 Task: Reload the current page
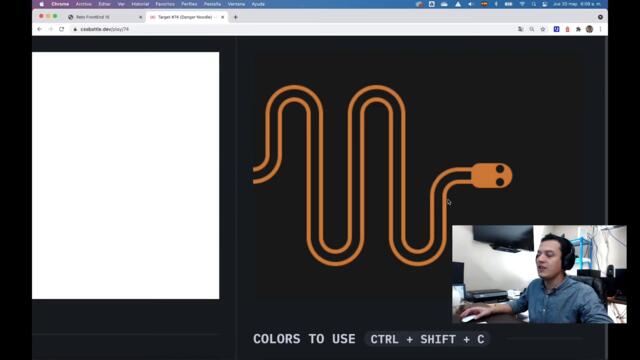point(62,29)
